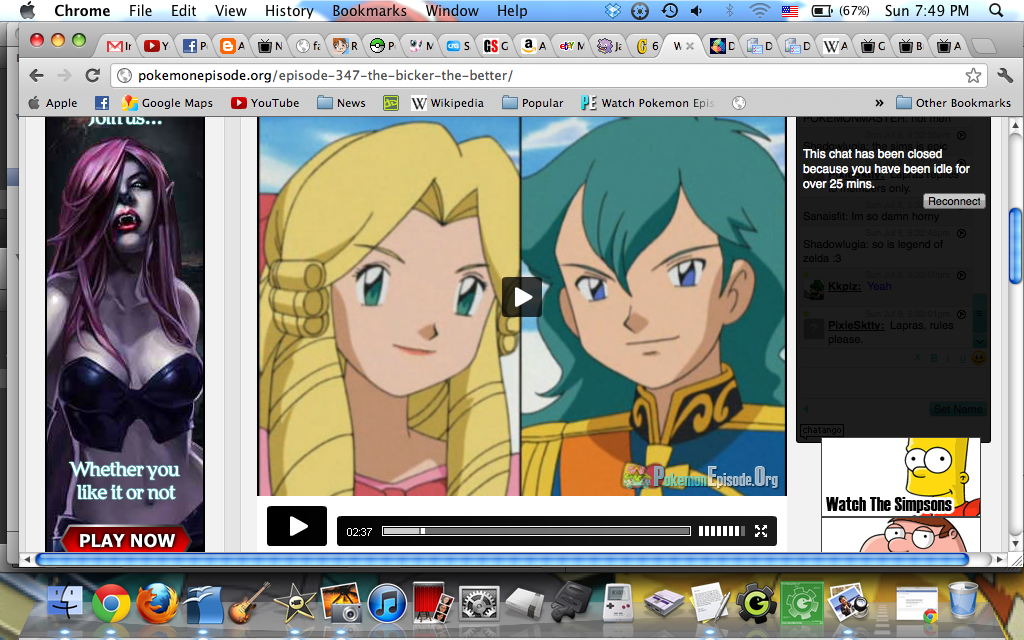Seek on the video progress bar
1024x640 pixels.
536,531
